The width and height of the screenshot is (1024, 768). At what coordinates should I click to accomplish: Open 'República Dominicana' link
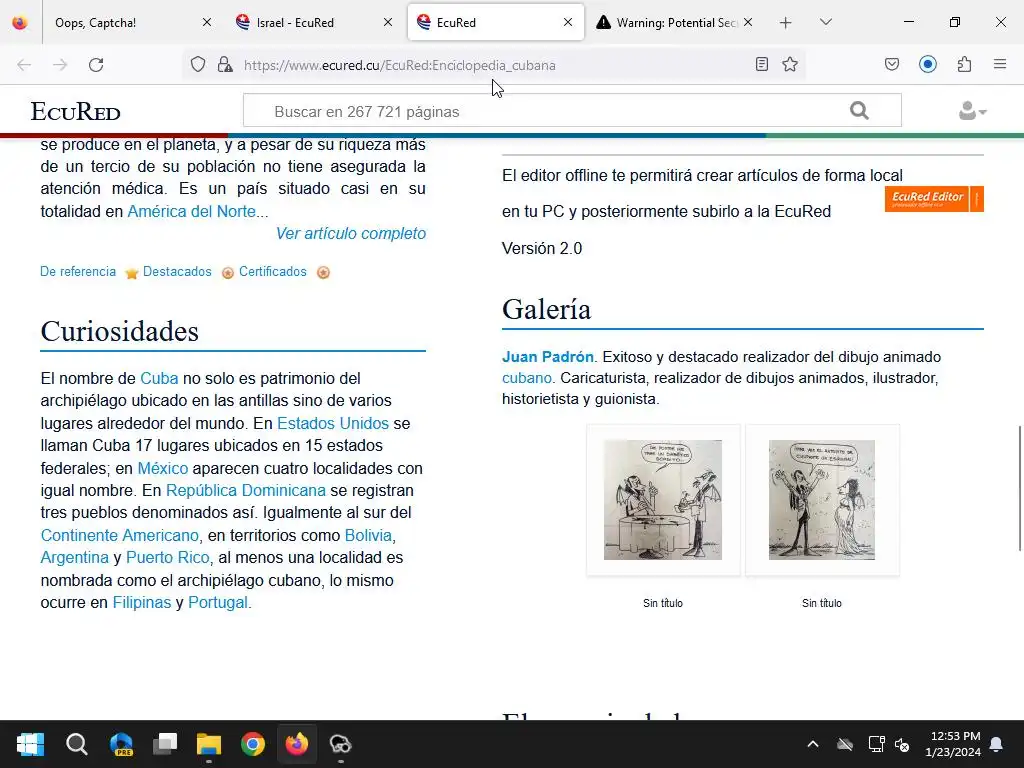(x=246, y=490)
